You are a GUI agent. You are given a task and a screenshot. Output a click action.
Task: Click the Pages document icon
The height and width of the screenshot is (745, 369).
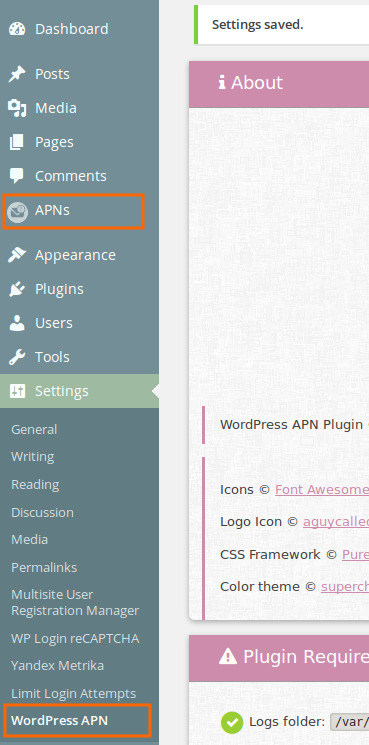coord(17,142)
